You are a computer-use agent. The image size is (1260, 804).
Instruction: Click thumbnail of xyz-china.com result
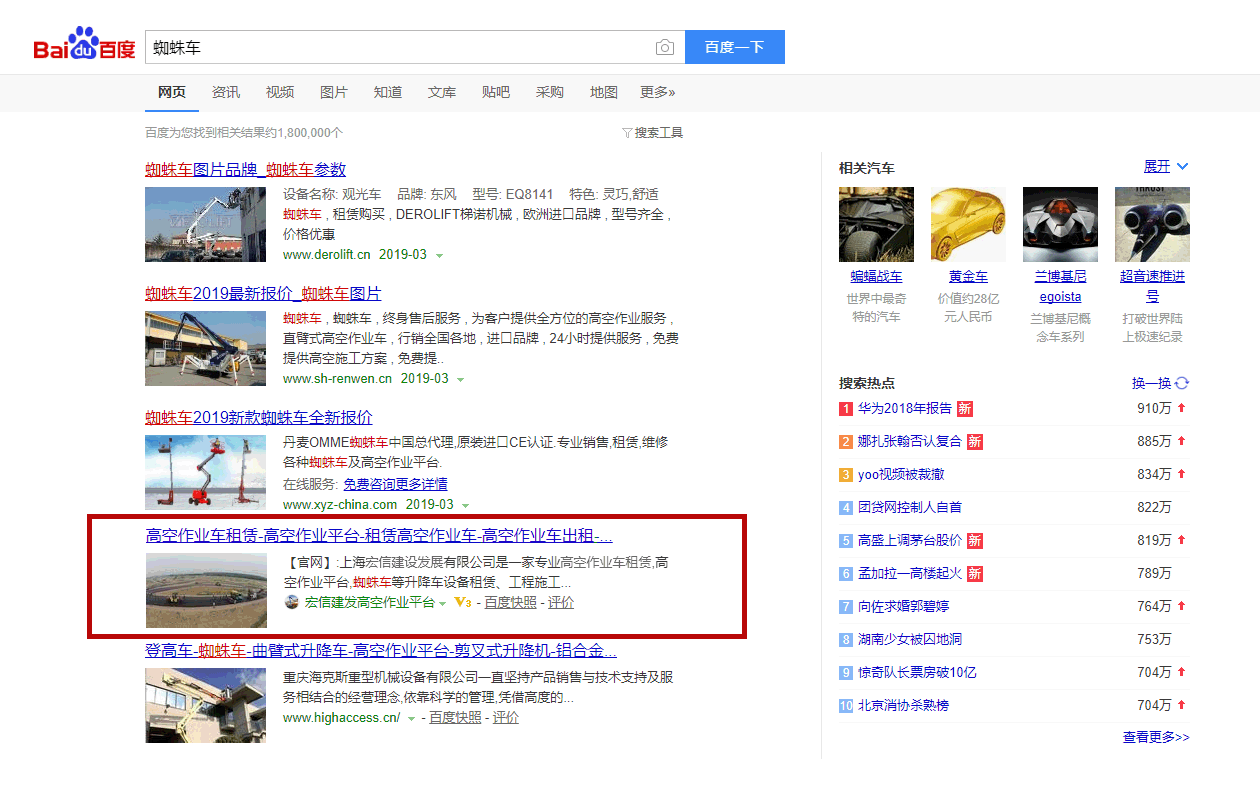coord(205,472)
